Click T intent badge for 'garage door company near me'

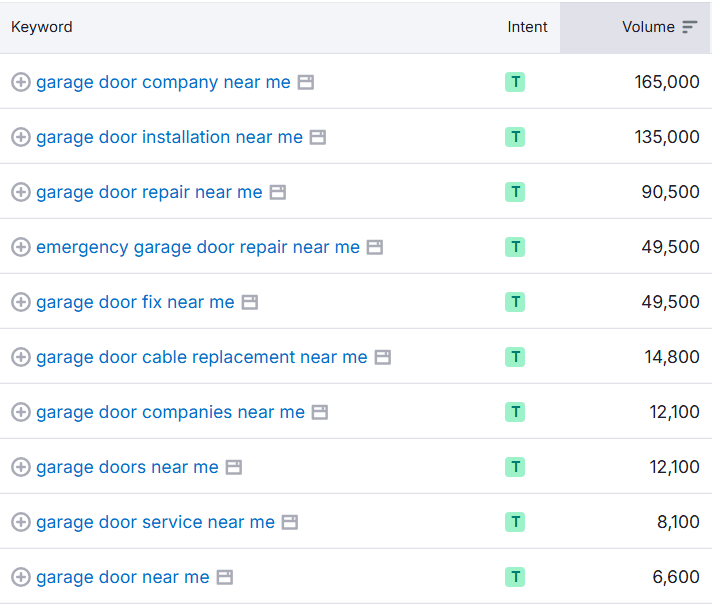point(515,82)
